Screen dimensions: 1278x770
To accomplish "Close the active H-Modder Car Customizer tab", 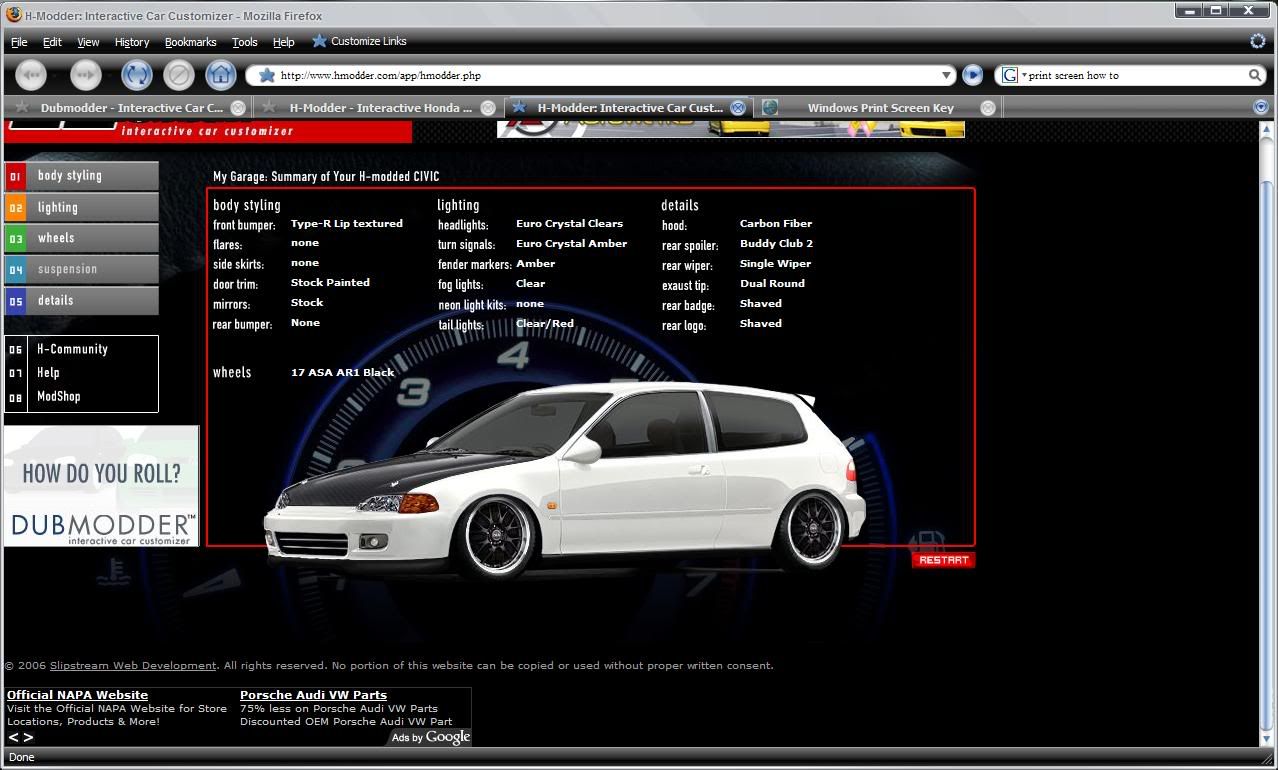I will [738, 108].
